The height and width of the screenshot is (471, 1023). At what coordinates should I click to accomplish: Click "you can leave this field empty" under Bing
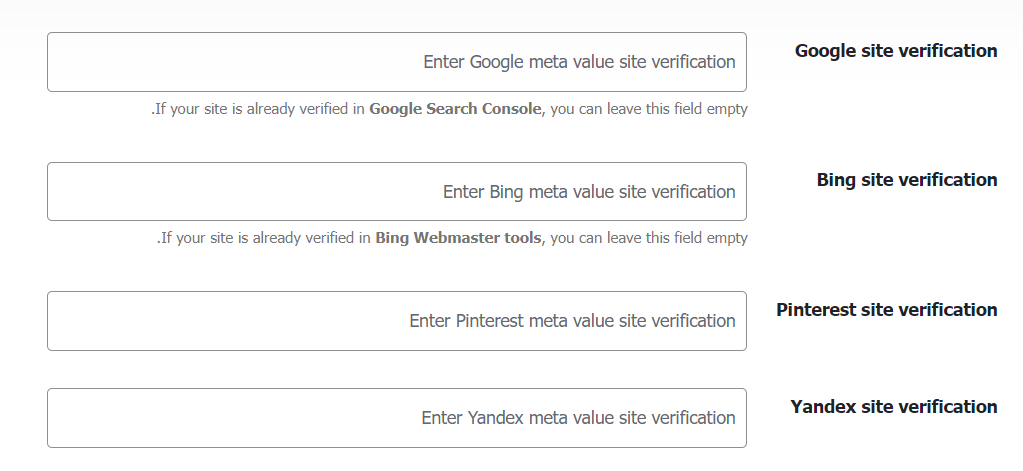point(650,238)
